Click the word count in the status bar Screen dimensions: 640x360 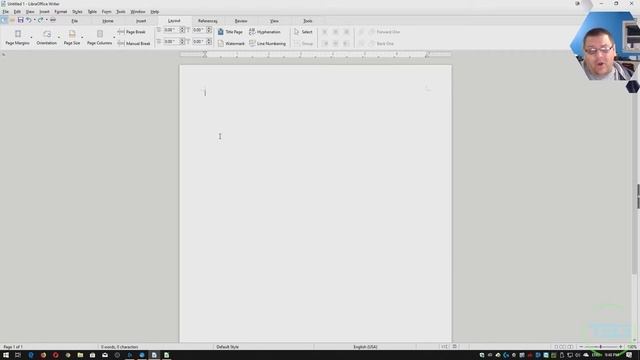click(x=120, y=347)
